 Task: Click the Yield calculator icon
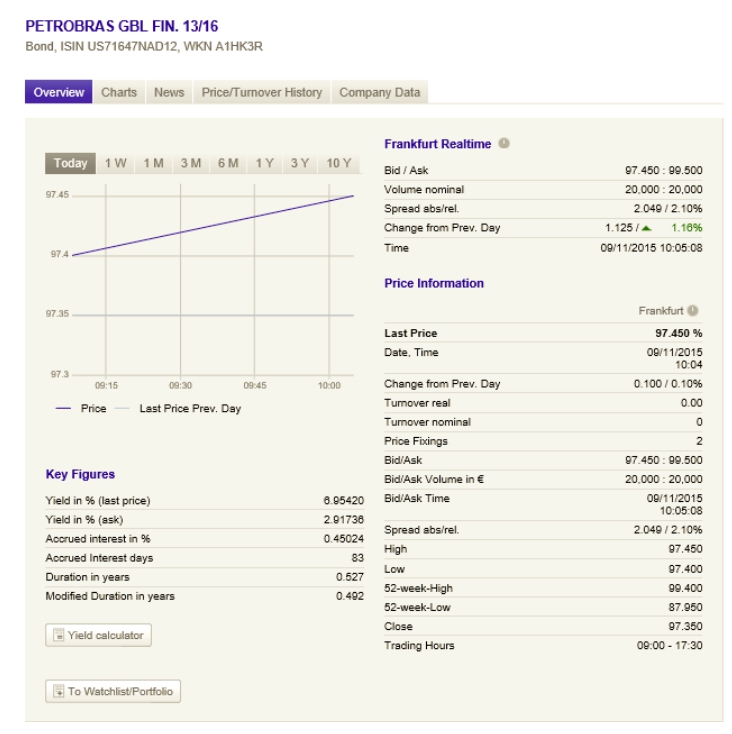pos(59,635)
